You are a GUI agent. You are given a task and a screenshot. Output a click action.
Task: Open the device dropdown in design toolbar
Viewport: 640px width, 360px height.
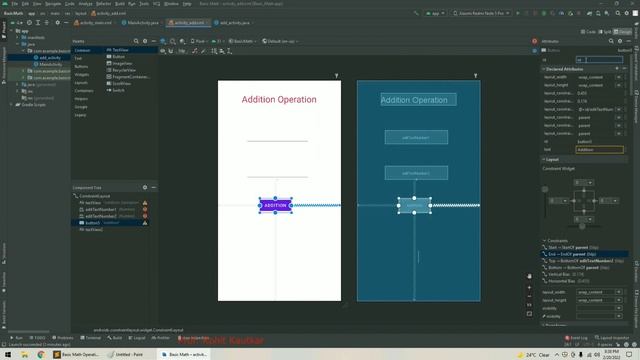coord(198,41)
